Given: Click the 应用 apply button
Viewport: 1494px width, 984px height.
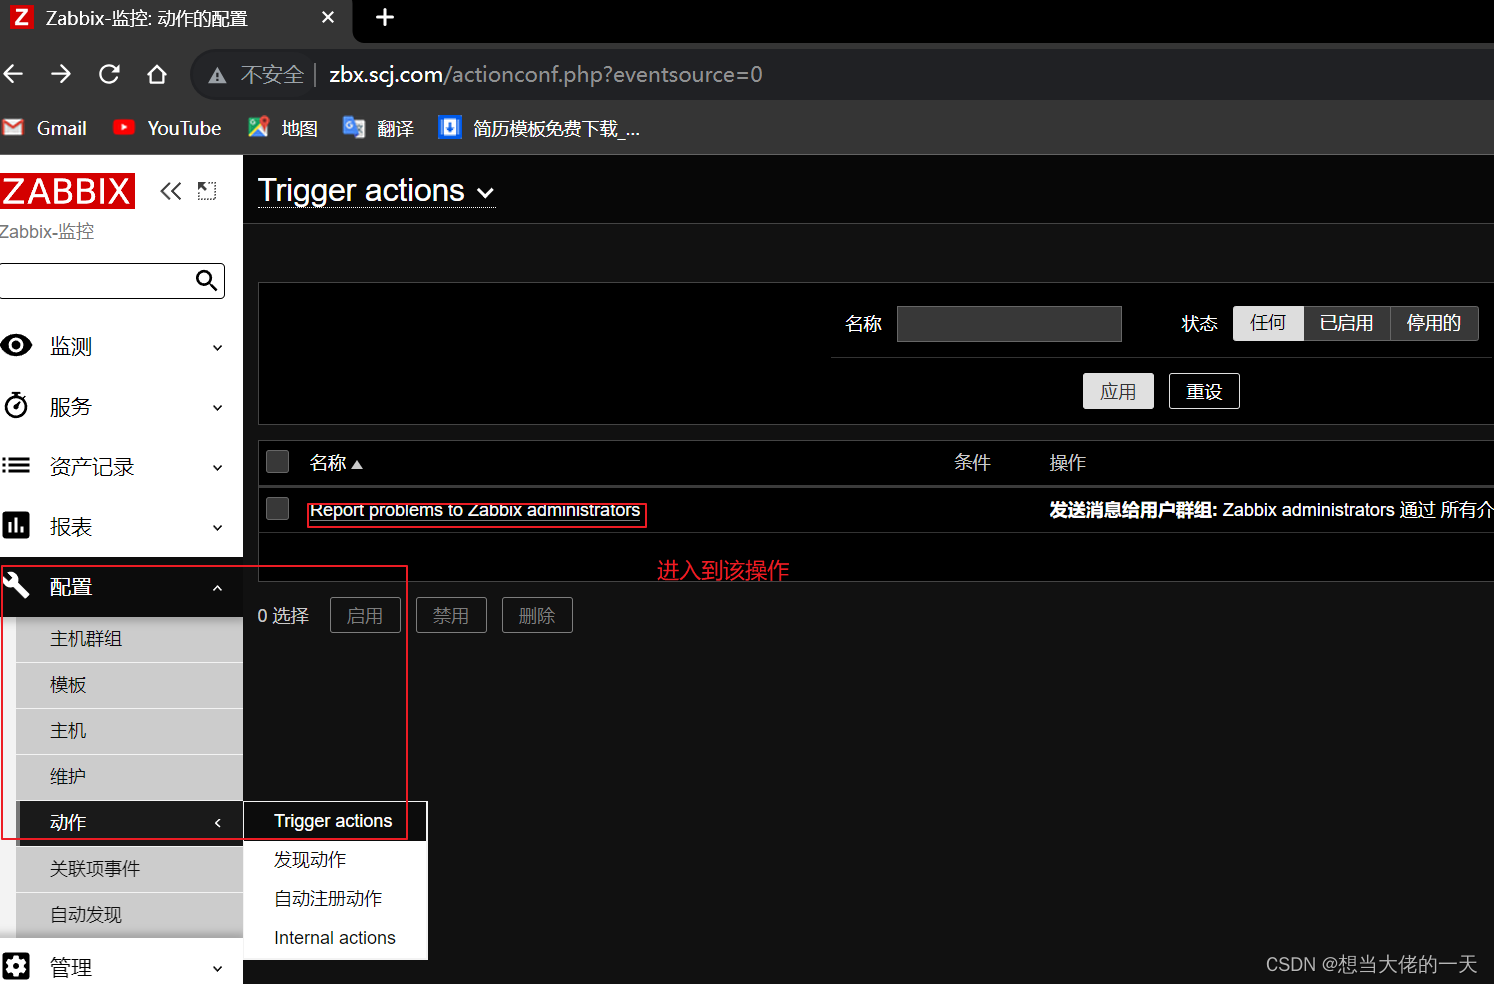Looking at the screenshot, I should [x=1118, y=391].
